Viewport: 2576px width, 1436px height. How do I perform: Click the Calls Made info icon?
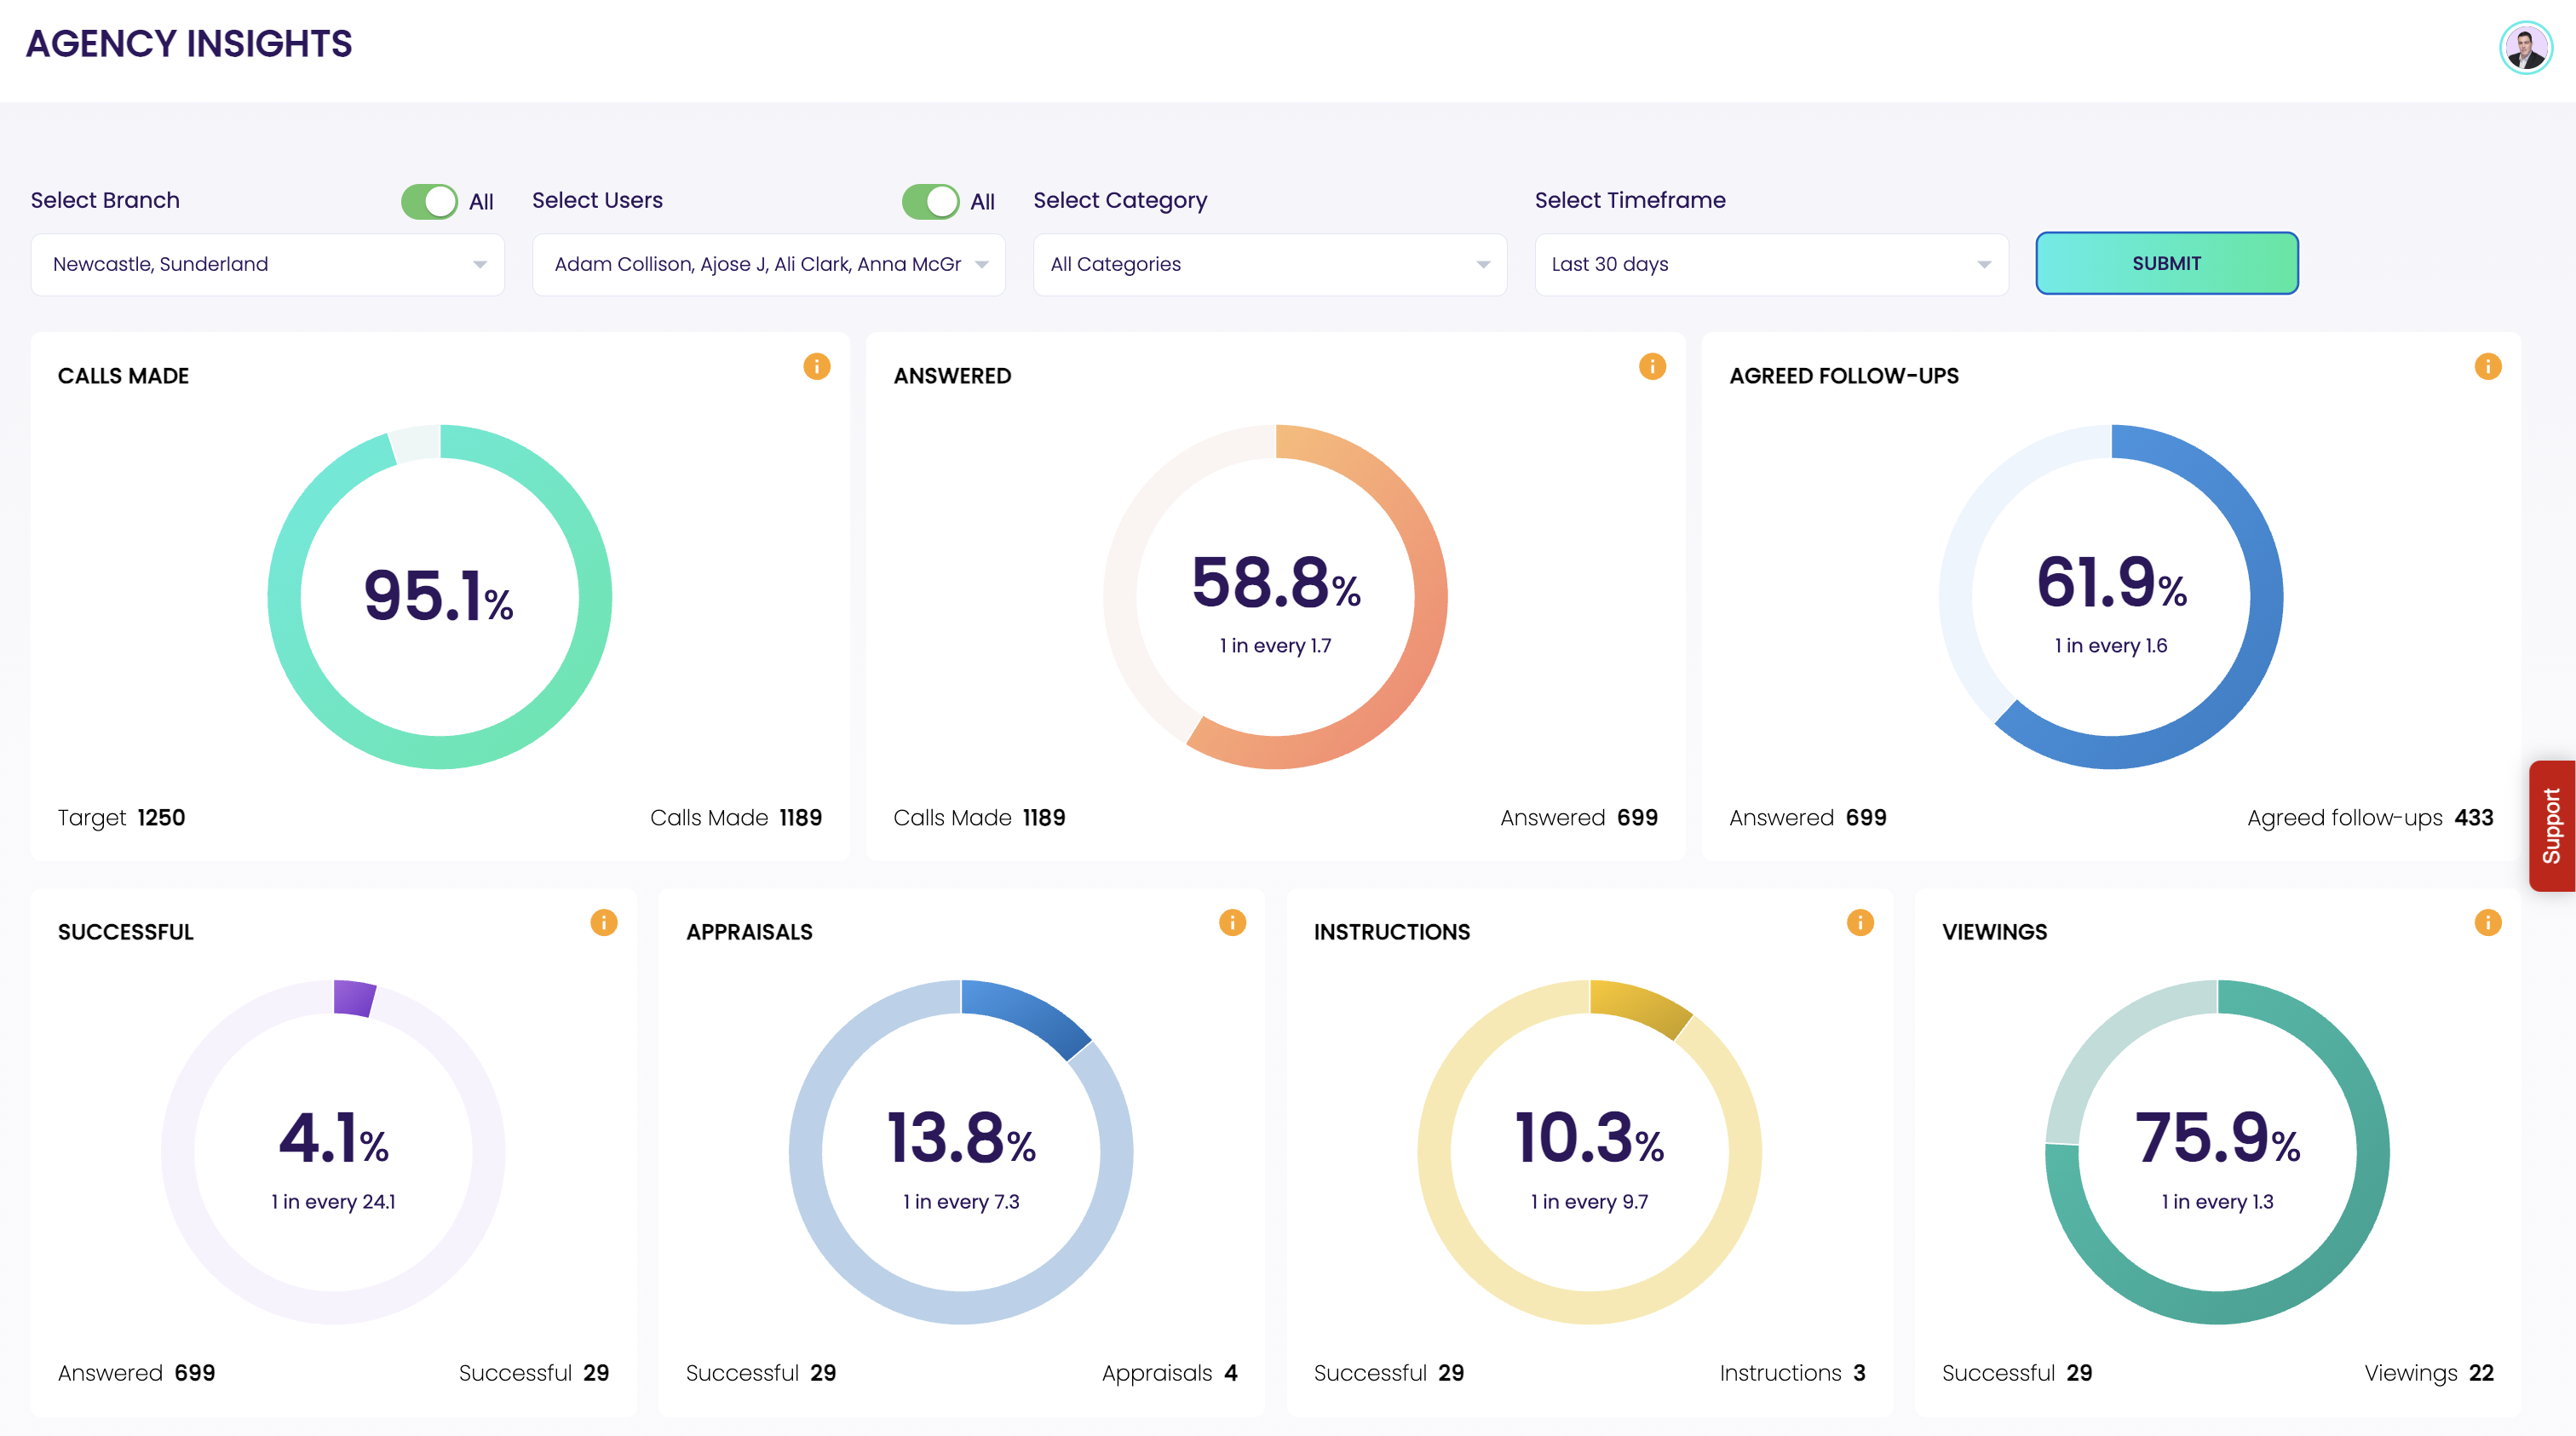(816, 367)
